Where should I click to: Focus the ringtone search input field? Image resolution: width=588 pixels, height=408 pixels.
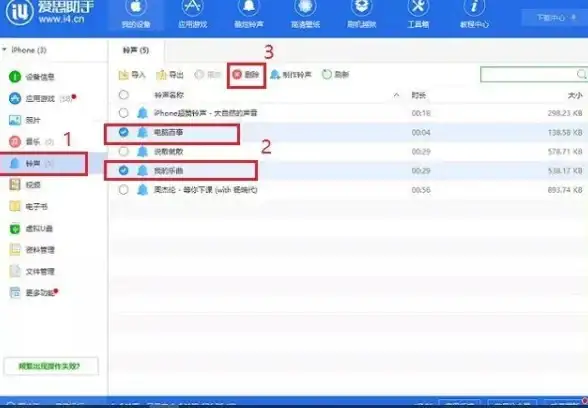(x=529, y=74)
